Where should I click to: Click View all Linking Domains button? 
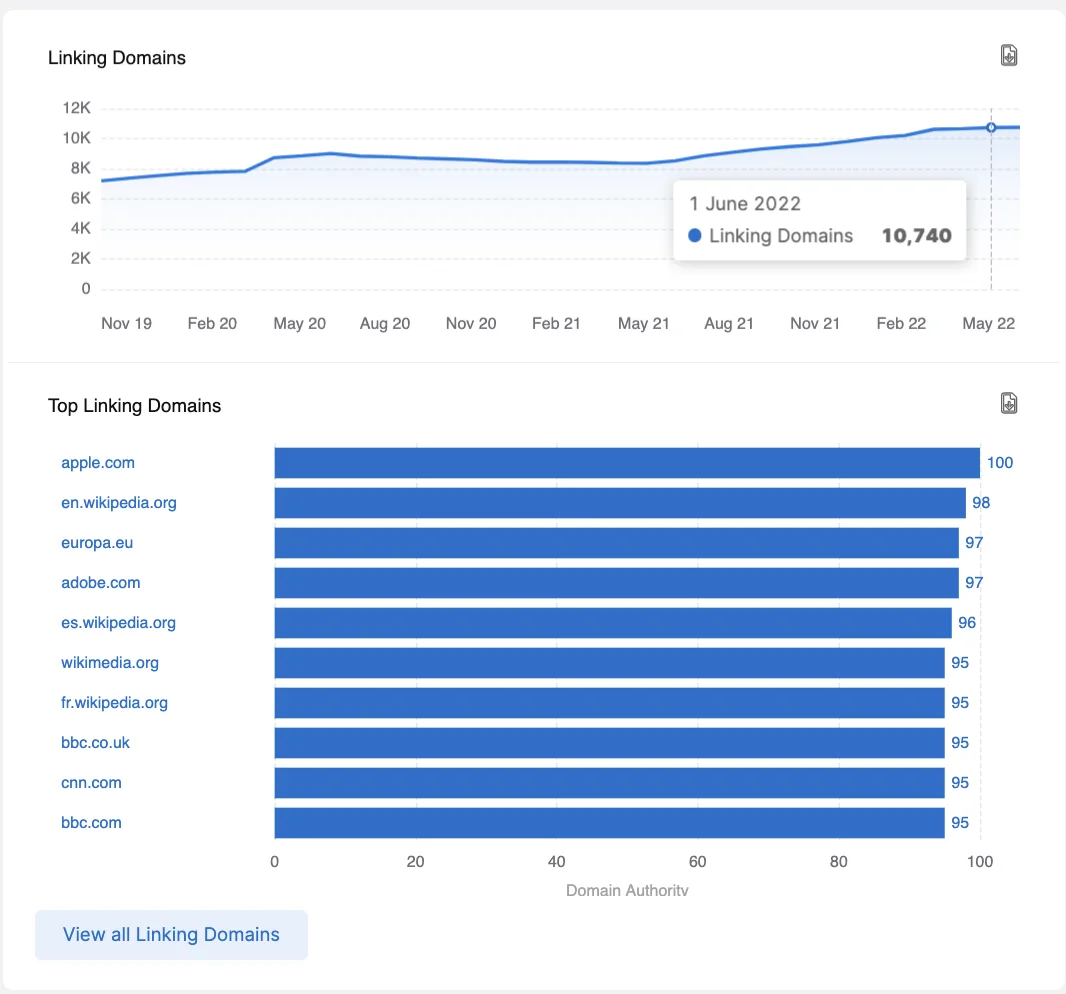[171, 935]
